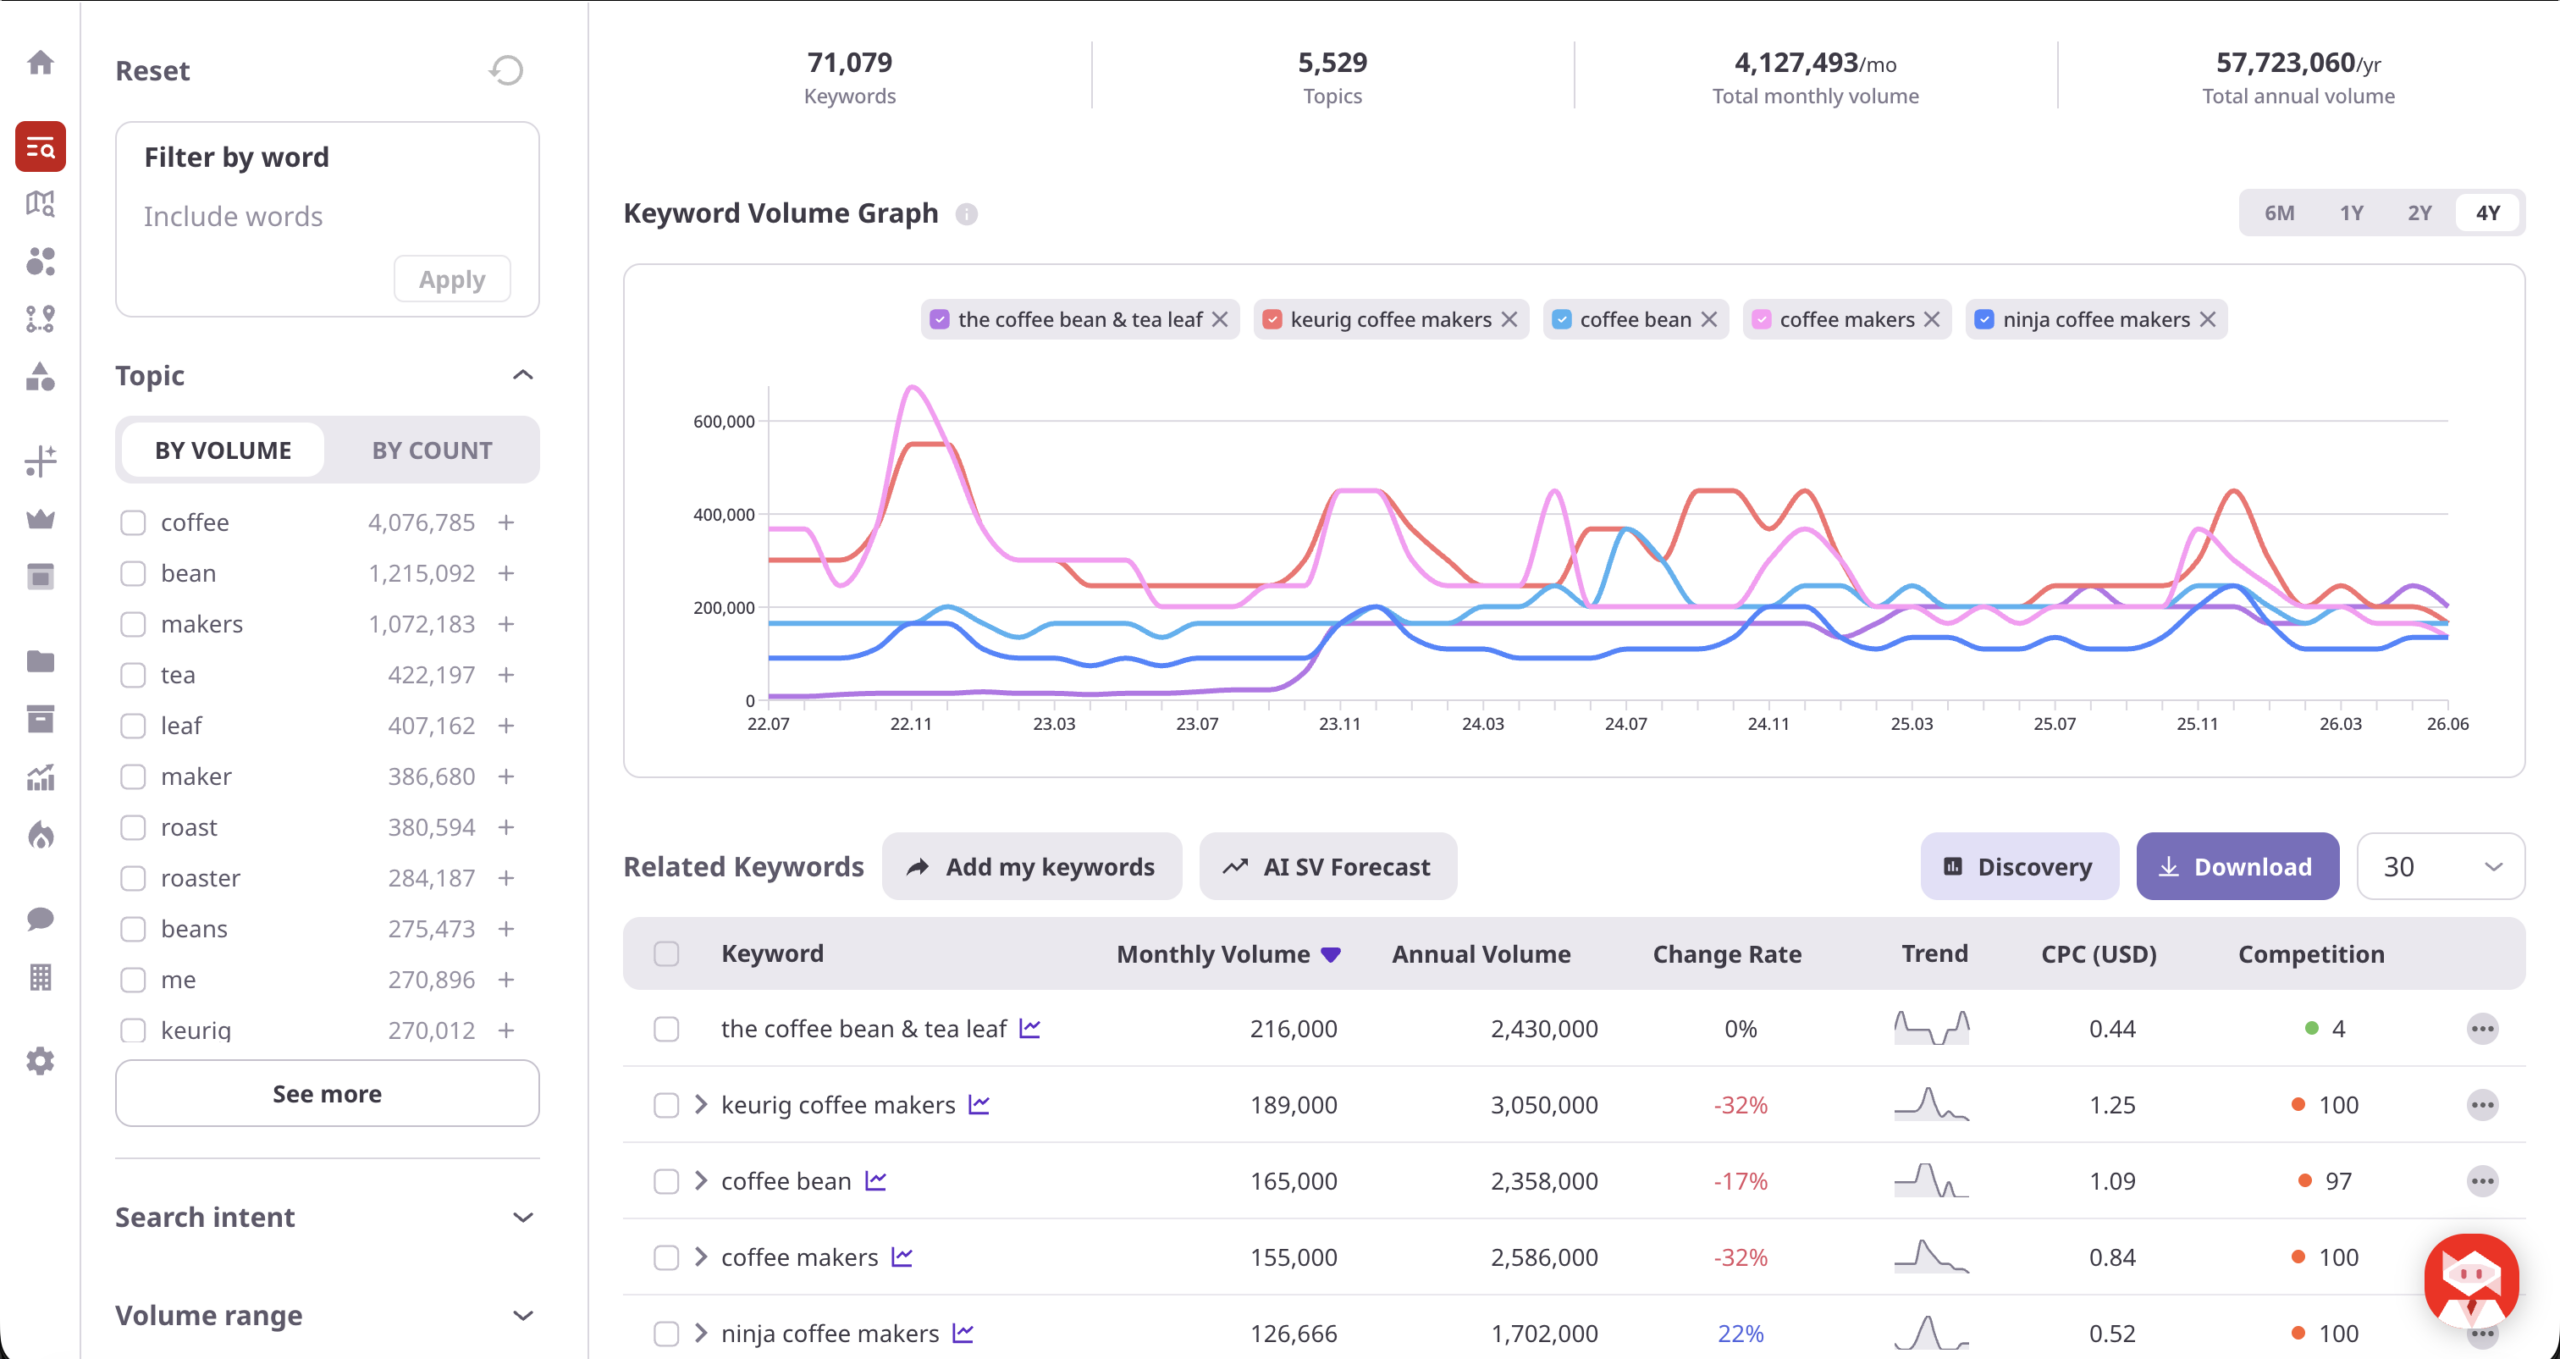
Task: Add the coffee topic with plus icon
Action: [507, 522]
